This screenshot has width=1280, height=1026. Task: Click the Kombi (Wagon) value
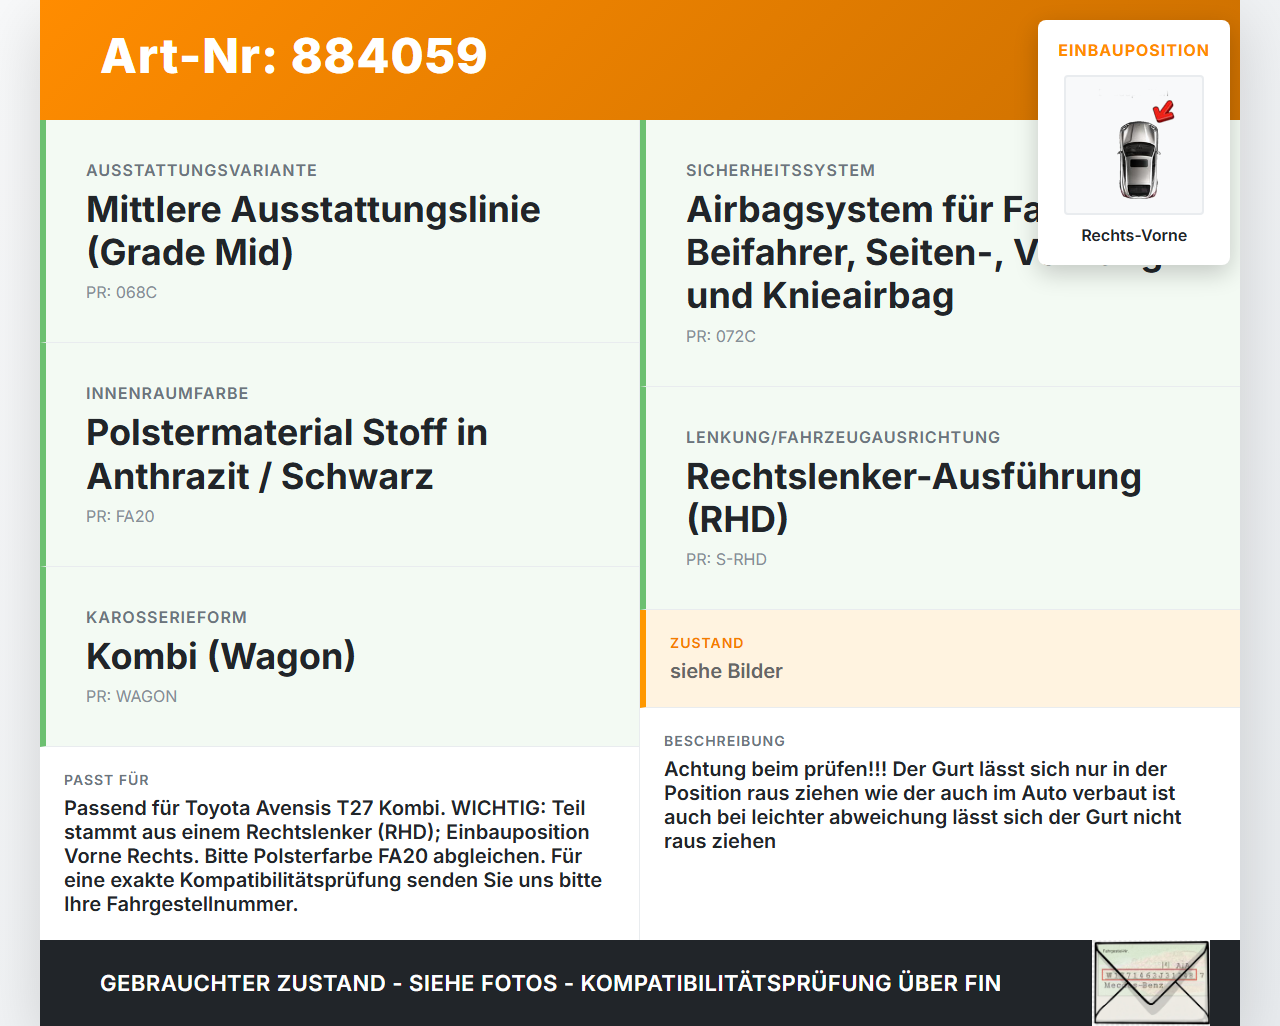tap(221, 657)
